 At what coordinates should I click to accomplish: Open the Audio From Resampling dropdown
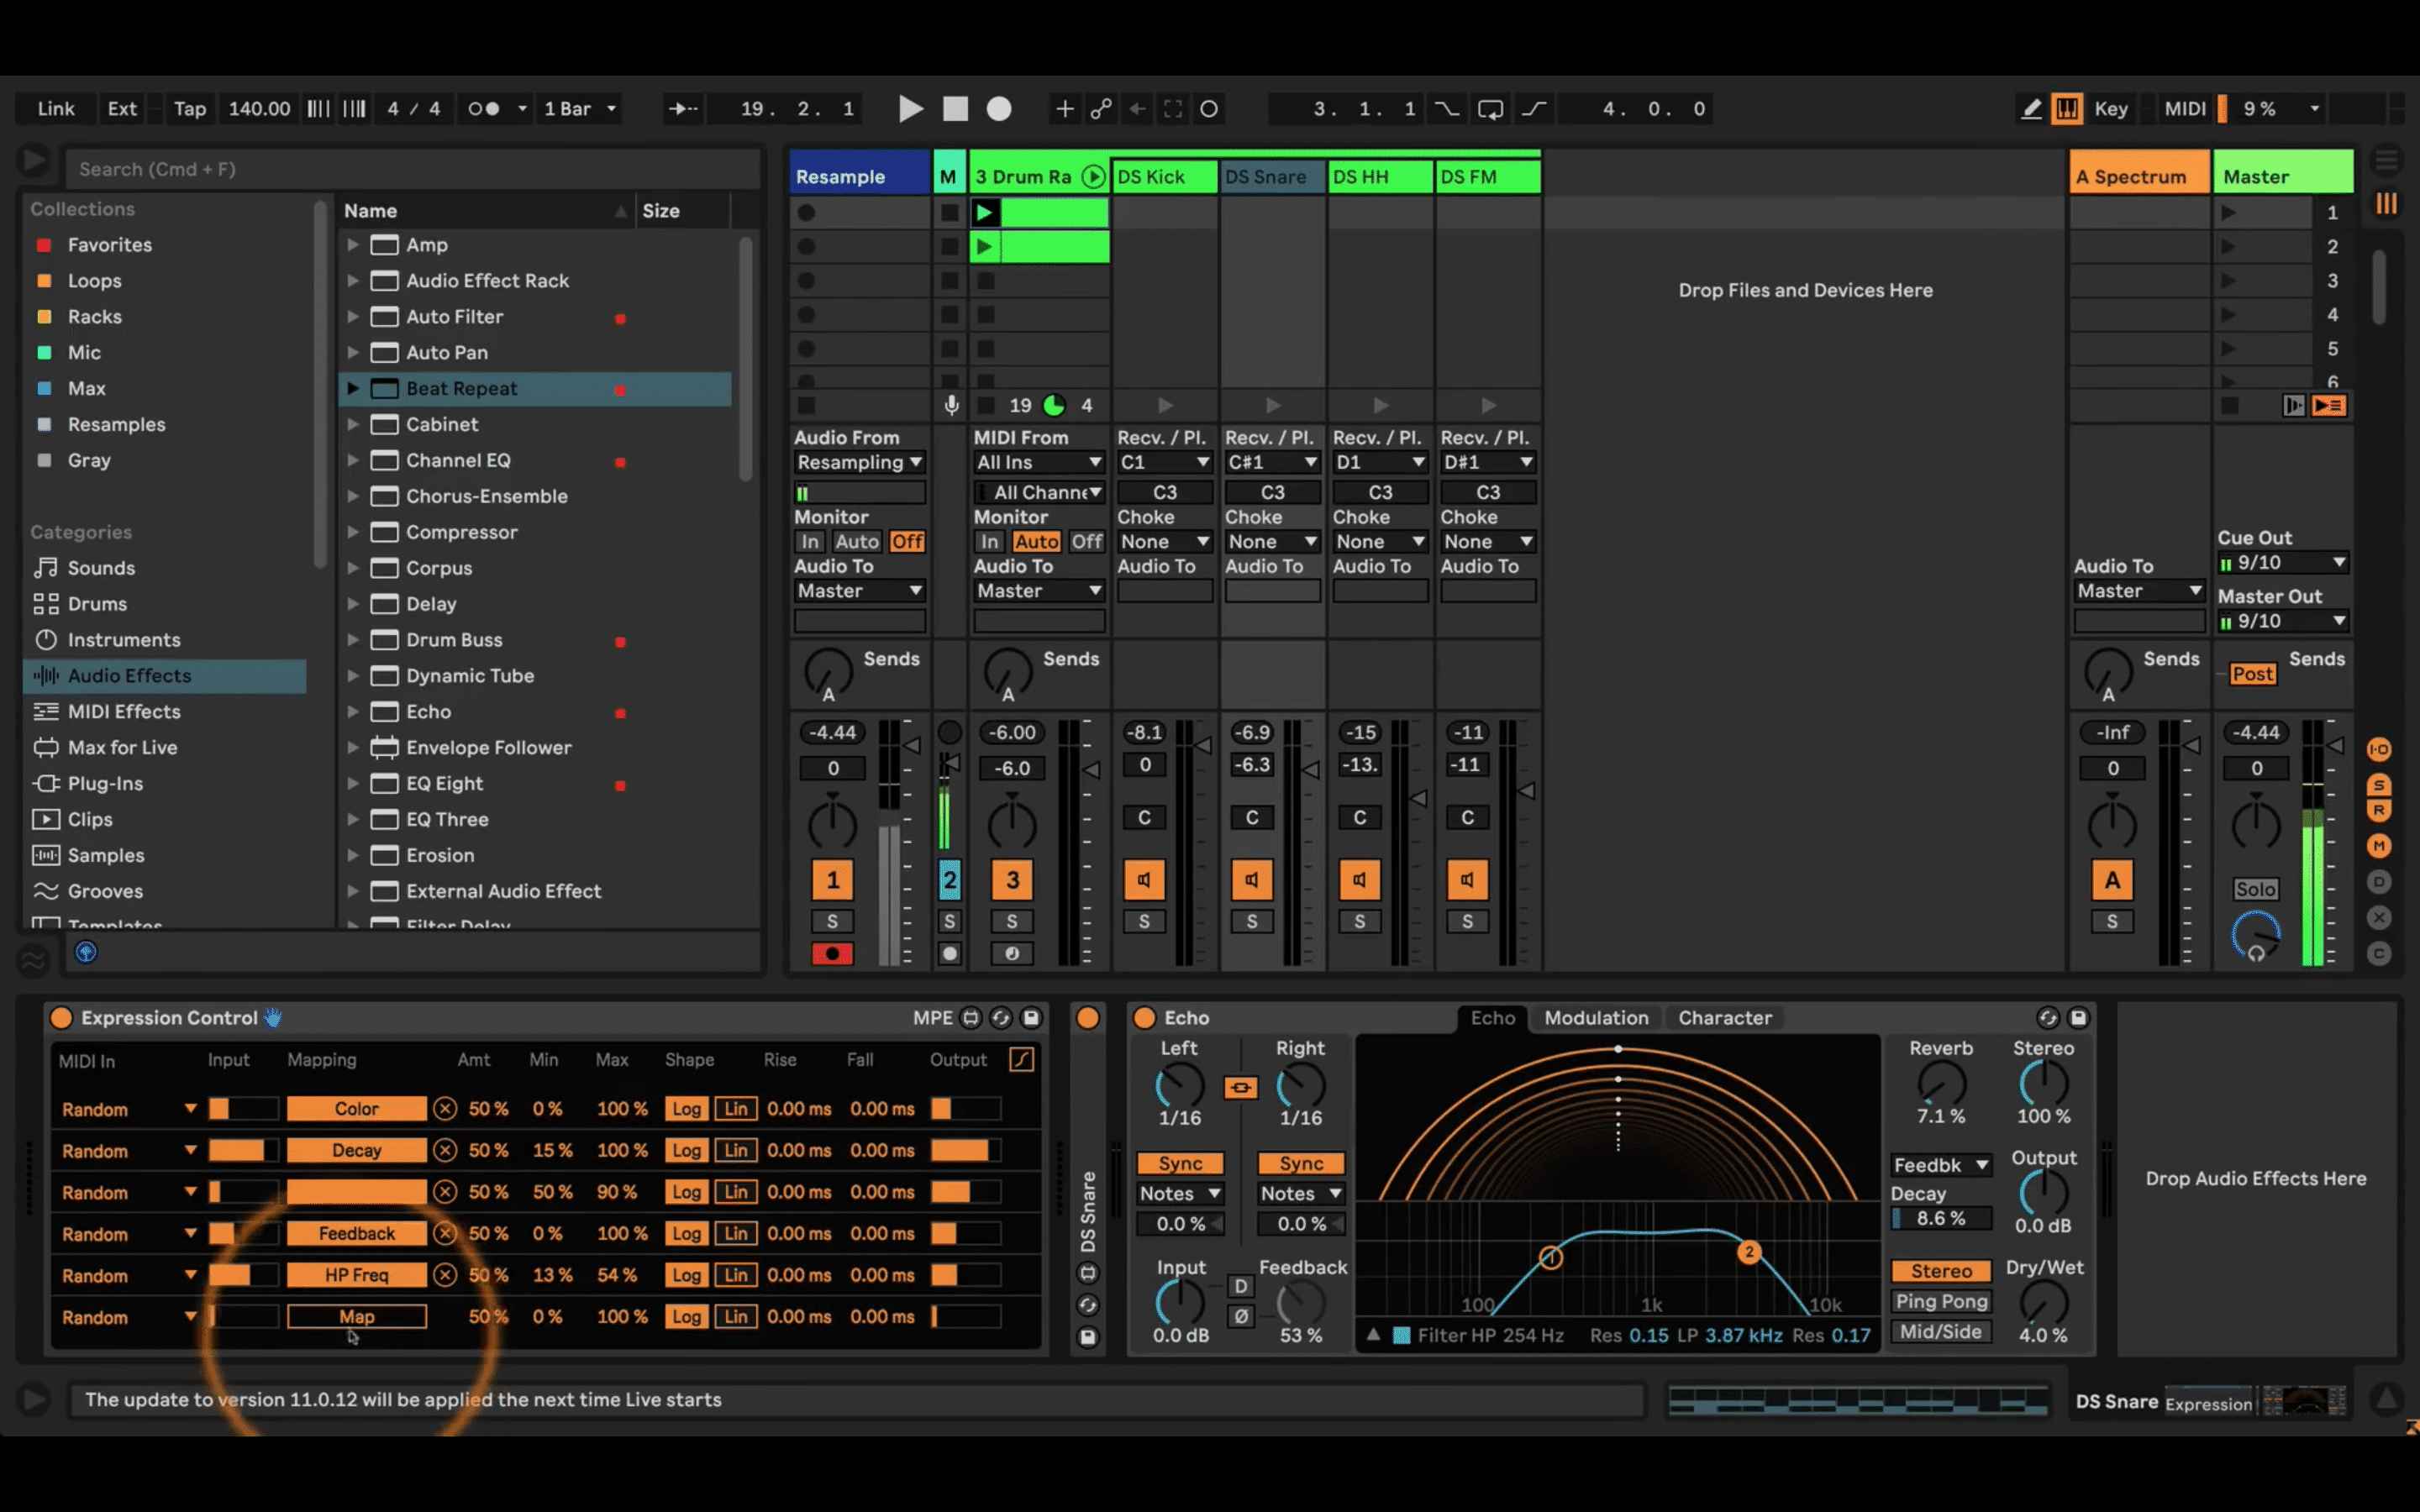pyautogui.click(x=859, y=463)
